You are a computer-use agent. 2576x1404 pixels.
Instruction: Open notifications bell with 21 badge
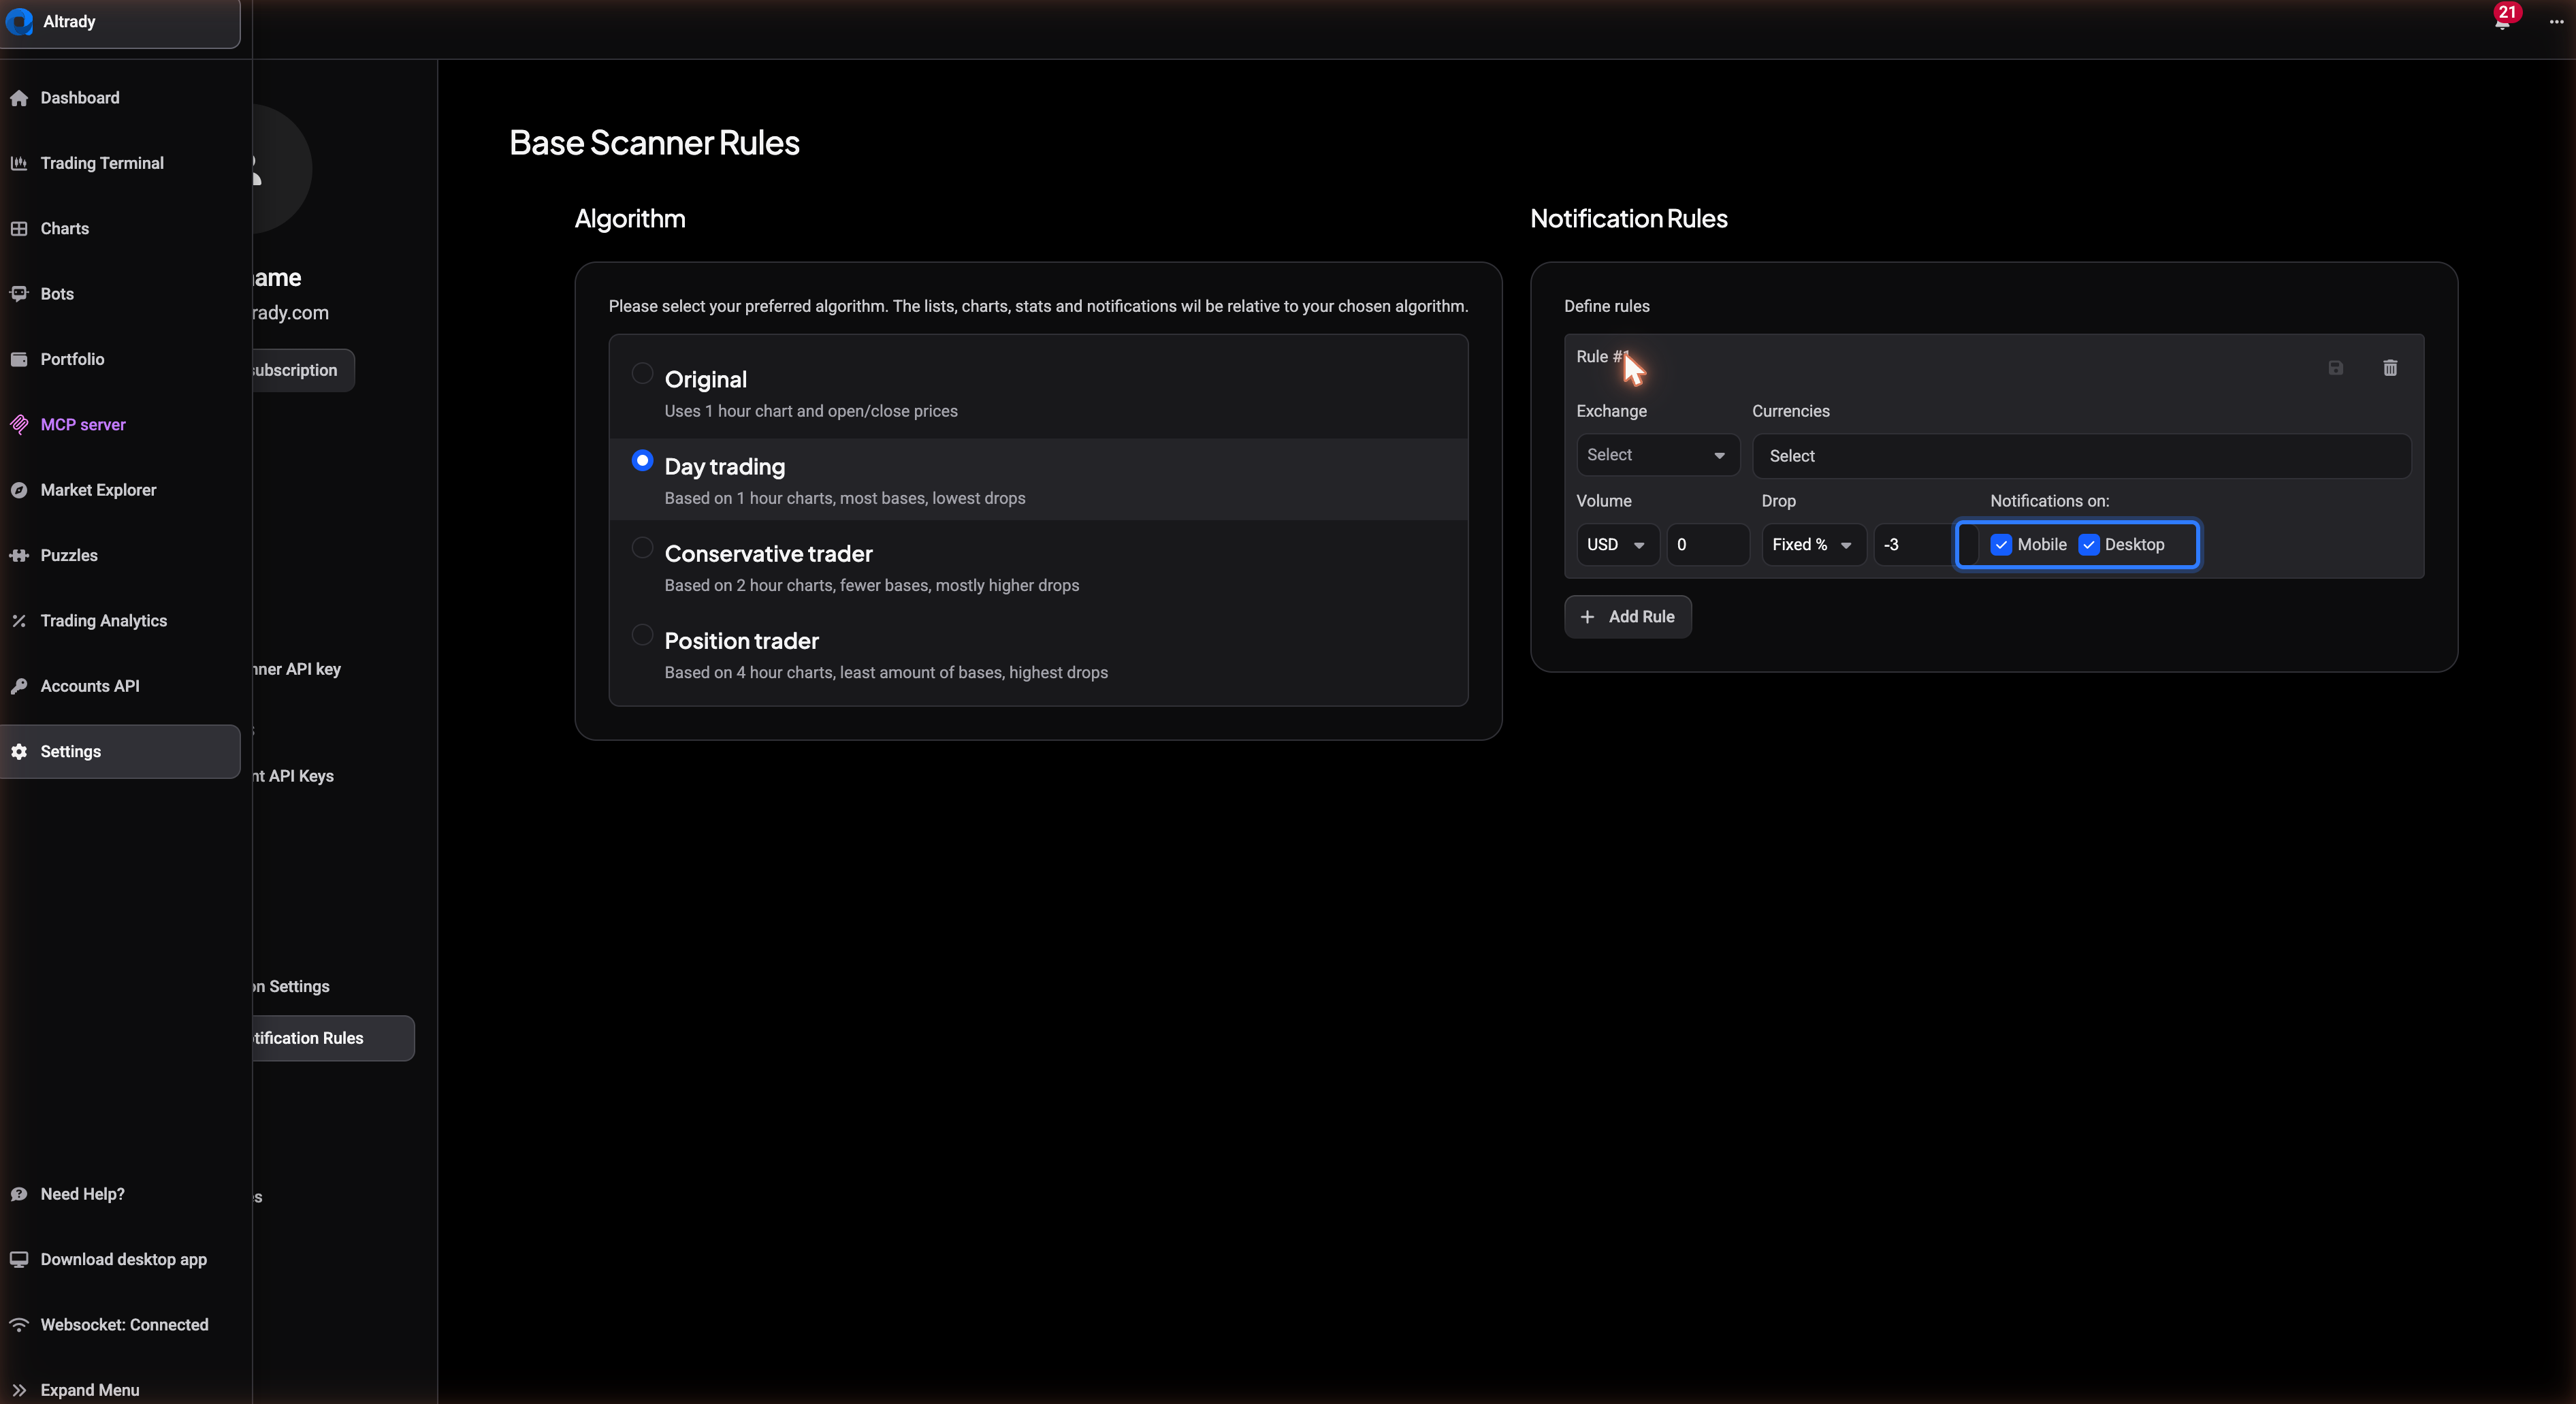(2502, 20)
